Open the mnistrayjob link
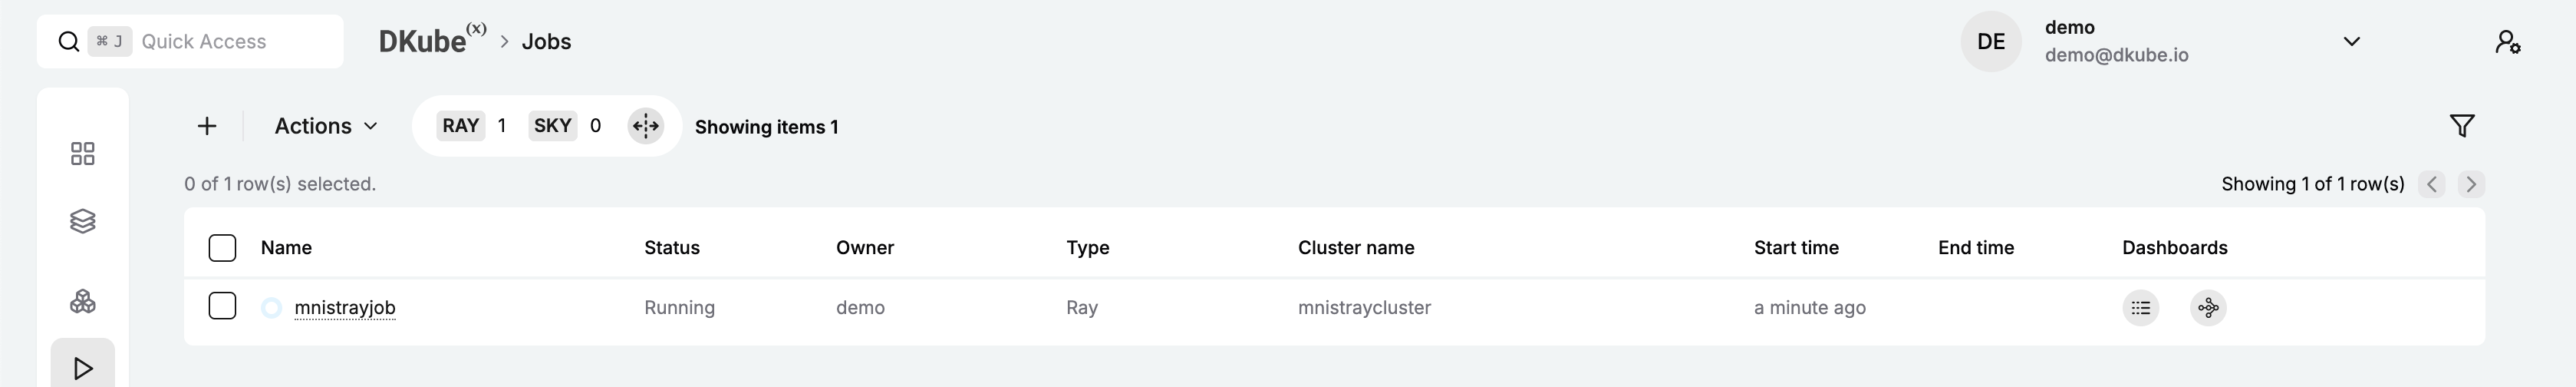2576x387 pixels. 345,308
